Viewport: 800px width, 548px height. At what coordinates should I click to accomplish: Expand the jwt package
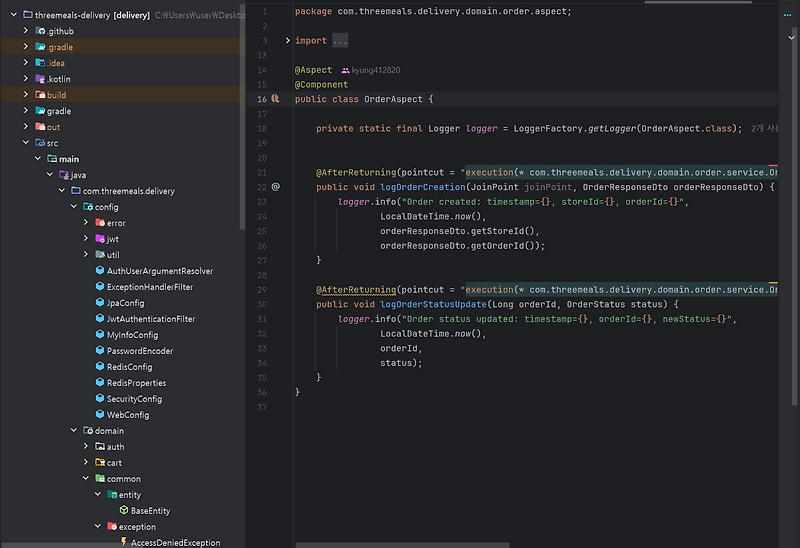pyautogui.click(x=86, y=239)
